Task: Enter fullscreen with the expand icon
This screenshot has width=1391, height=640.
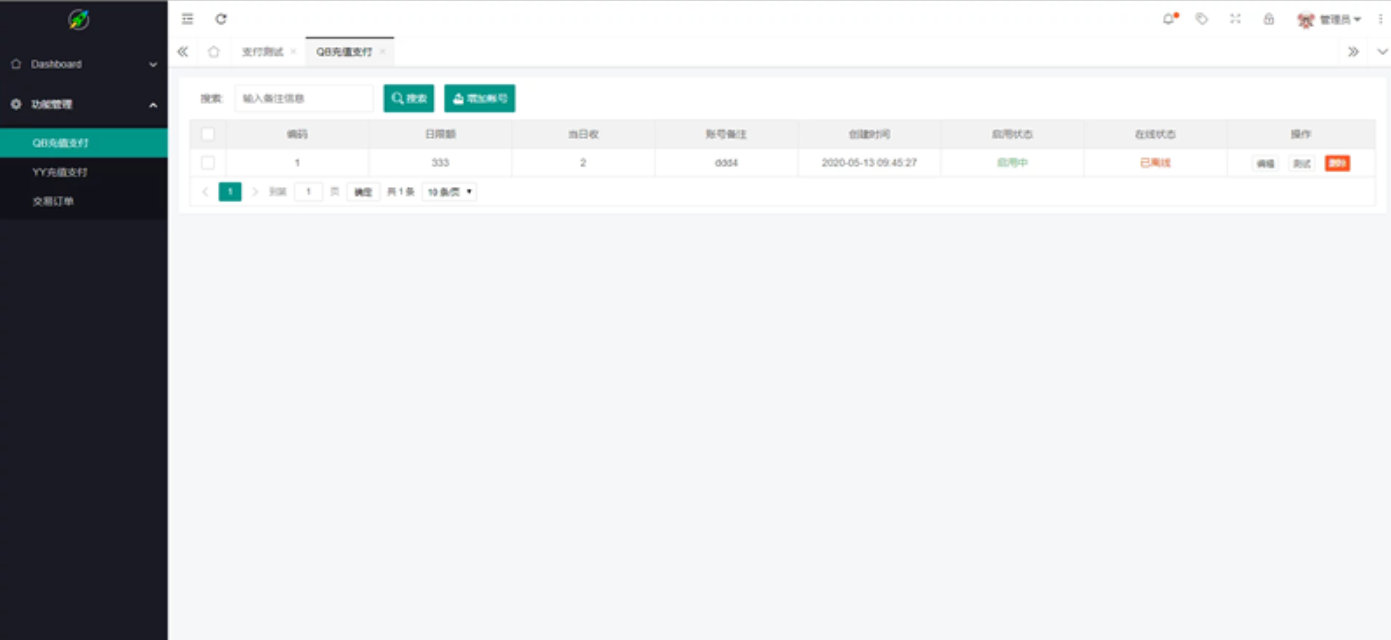Action: pyautogui.click(x=1235, y=19)
